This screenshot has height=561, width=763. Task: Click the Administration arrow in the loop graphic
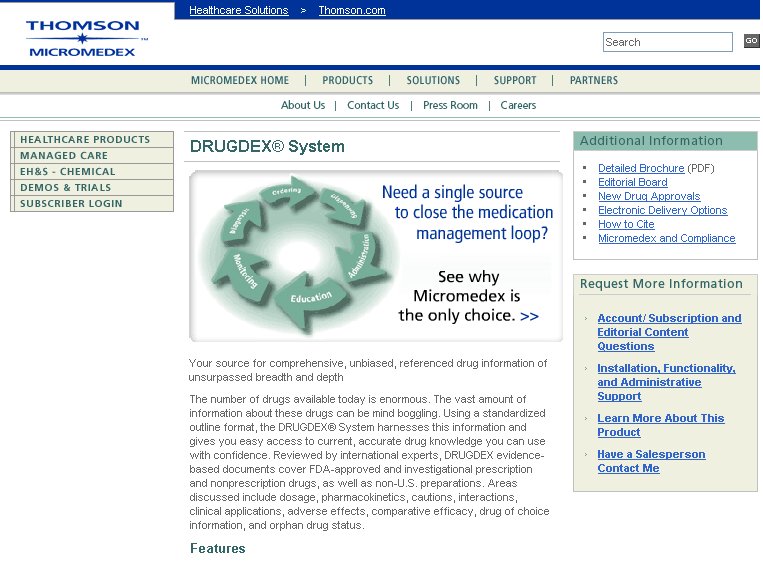[360, 257]
